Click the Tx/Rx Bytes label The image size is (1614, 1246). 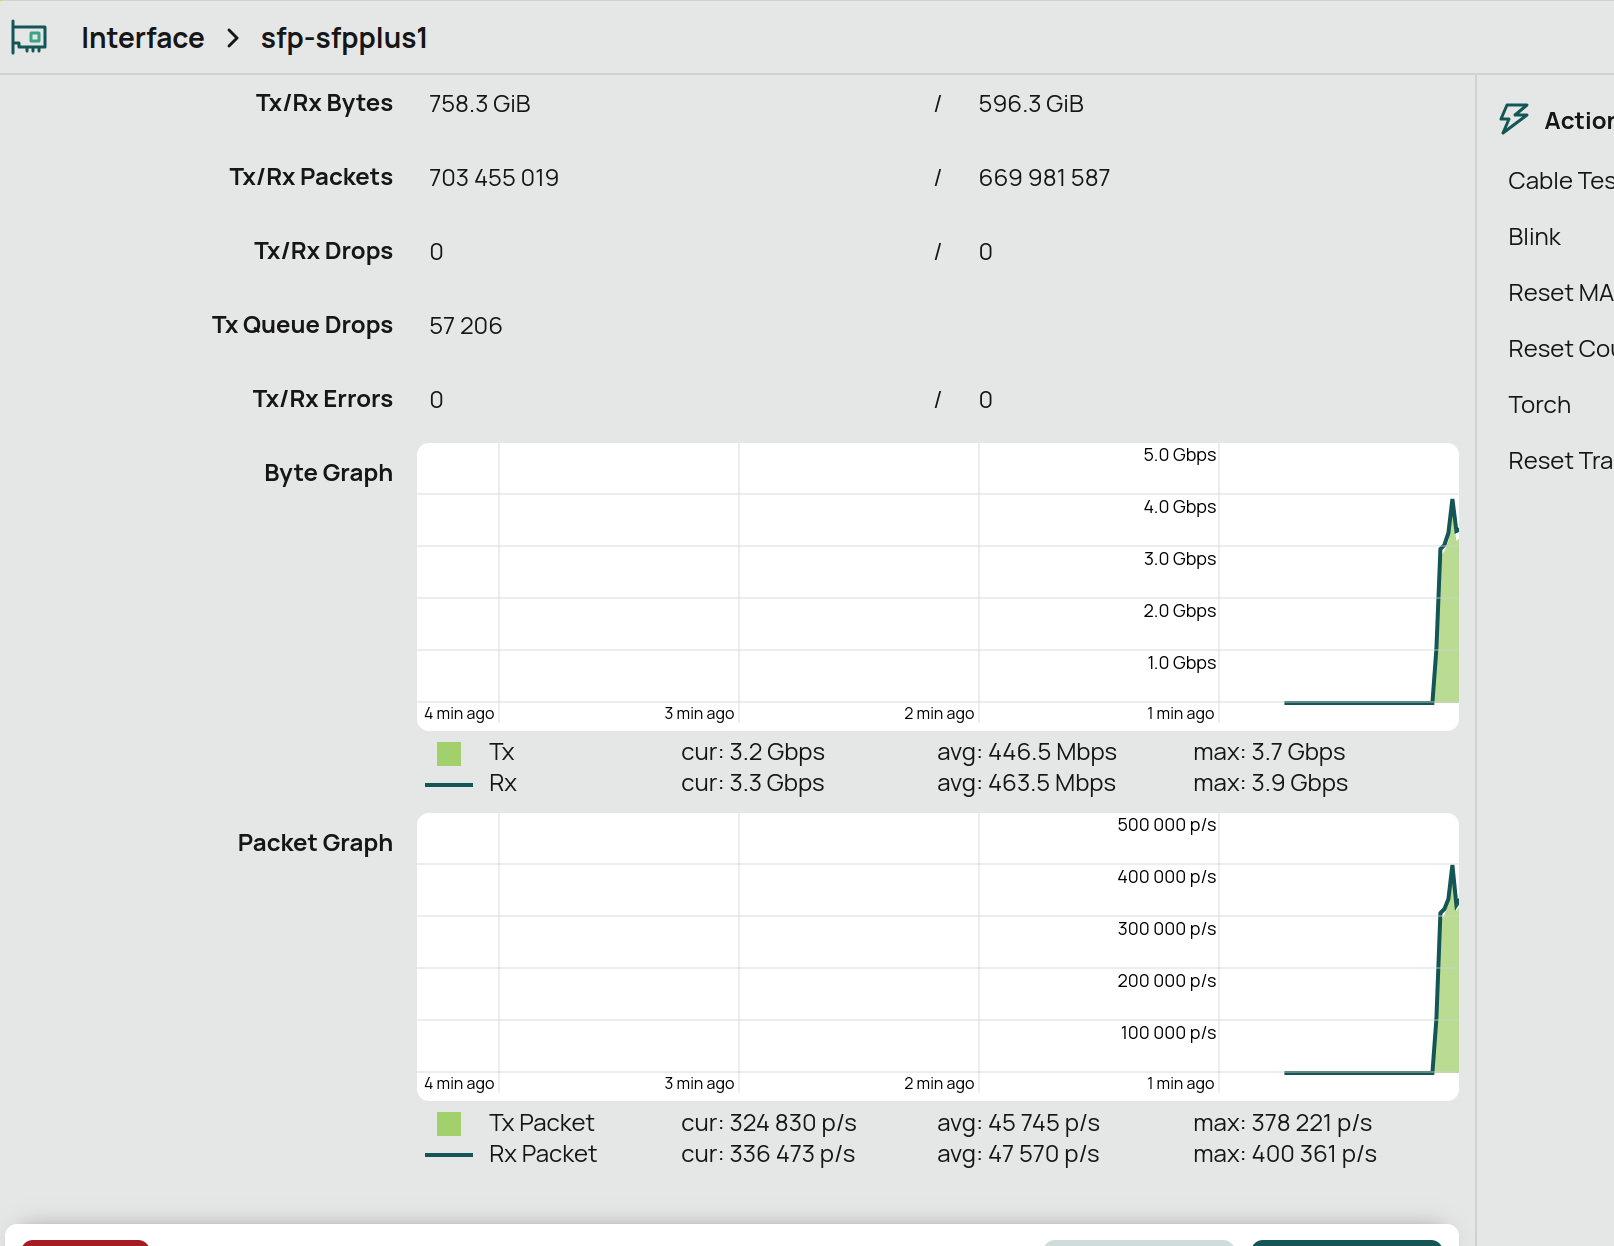324,103
